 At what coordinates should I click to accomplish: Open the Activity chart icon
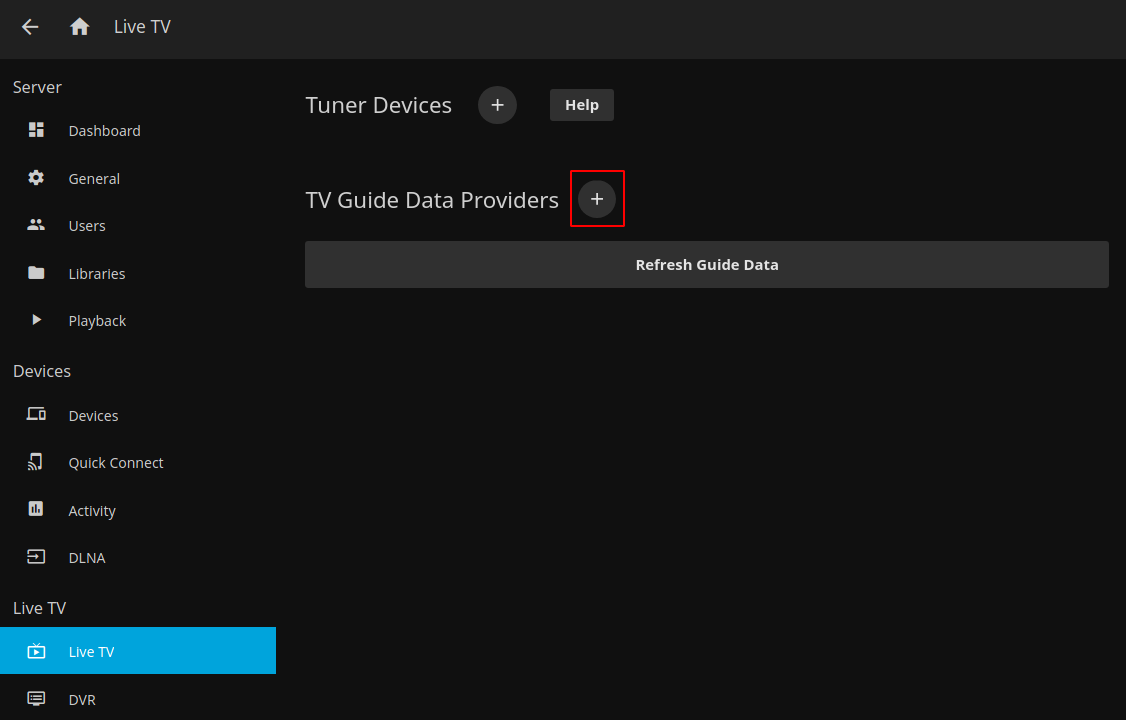coord(36,509)
